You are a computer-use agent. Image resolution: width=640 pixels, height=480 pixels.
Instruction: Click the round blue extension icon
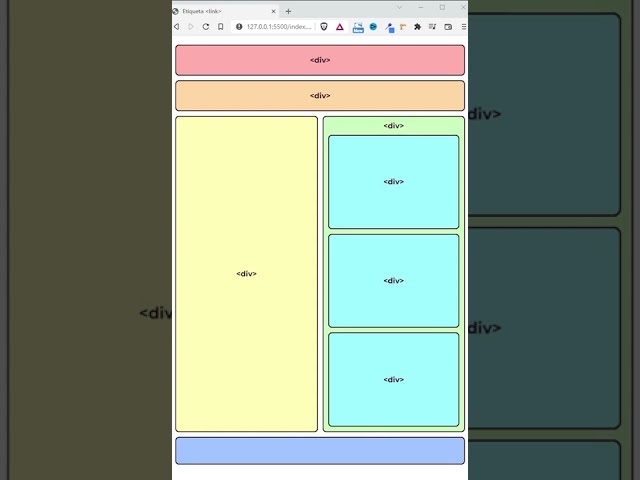point(373,27)
